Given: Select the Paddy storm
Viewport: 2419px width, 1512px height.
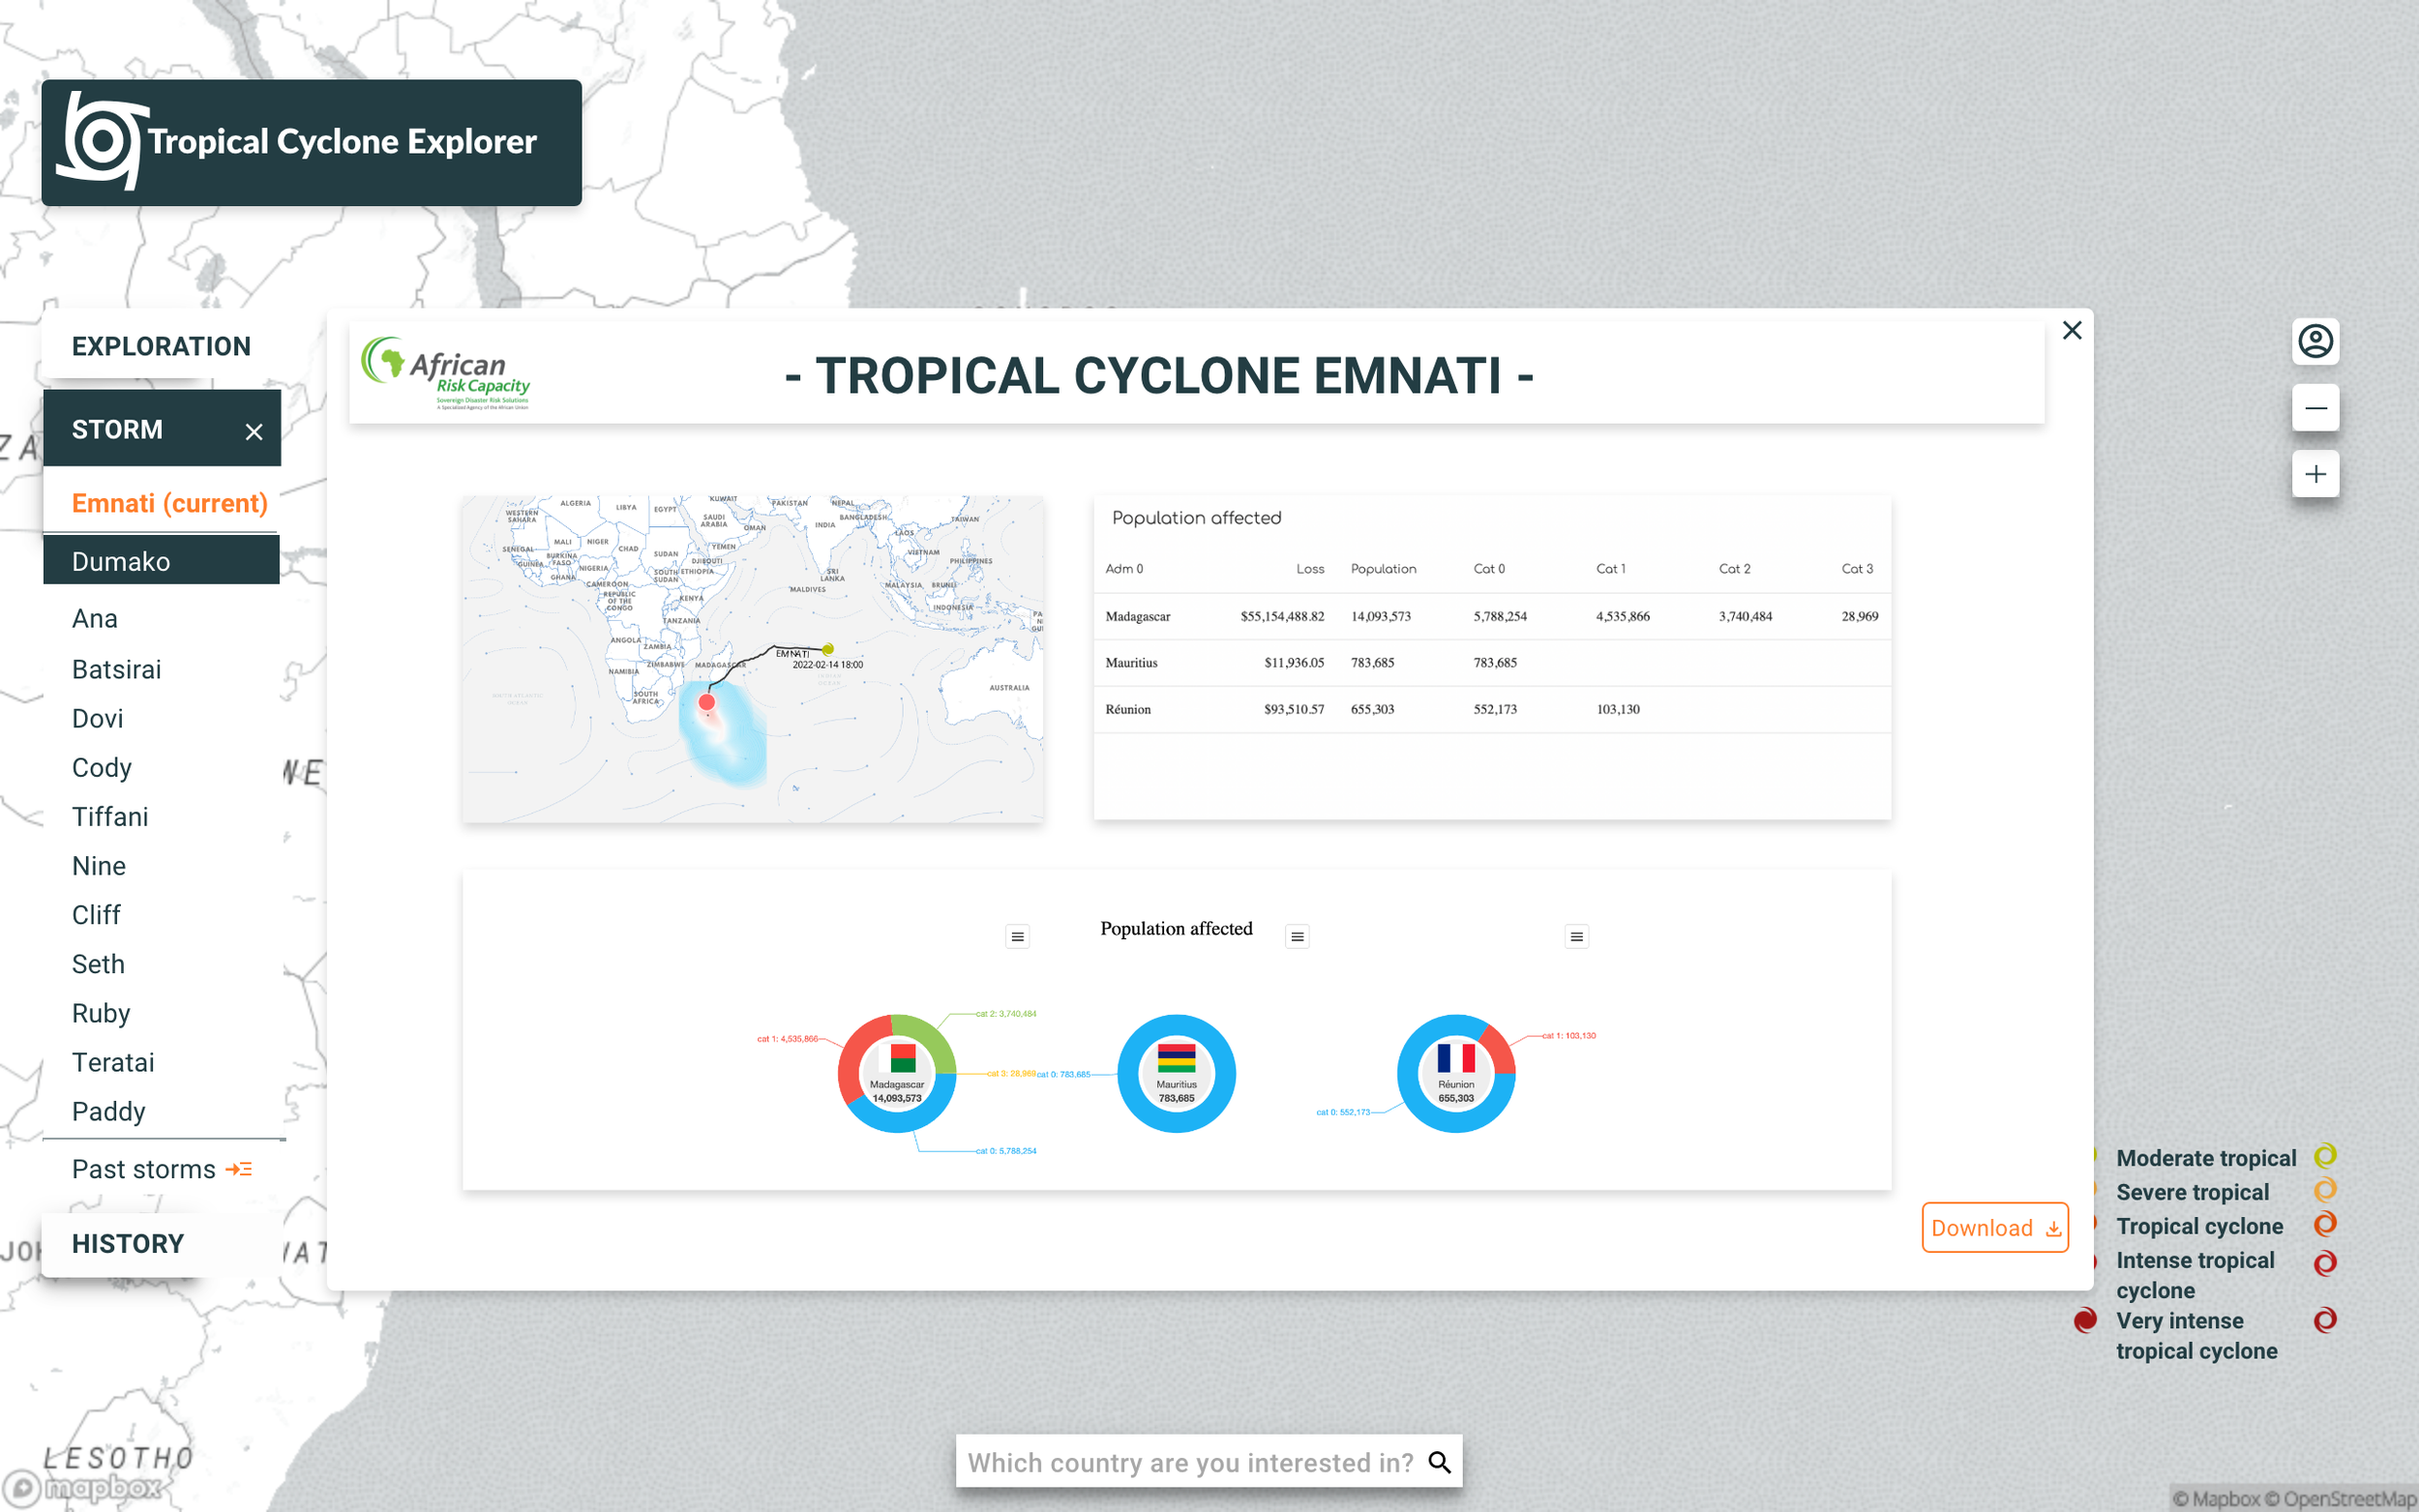Looking at the screenshot, I should (x=108, y=1111).
